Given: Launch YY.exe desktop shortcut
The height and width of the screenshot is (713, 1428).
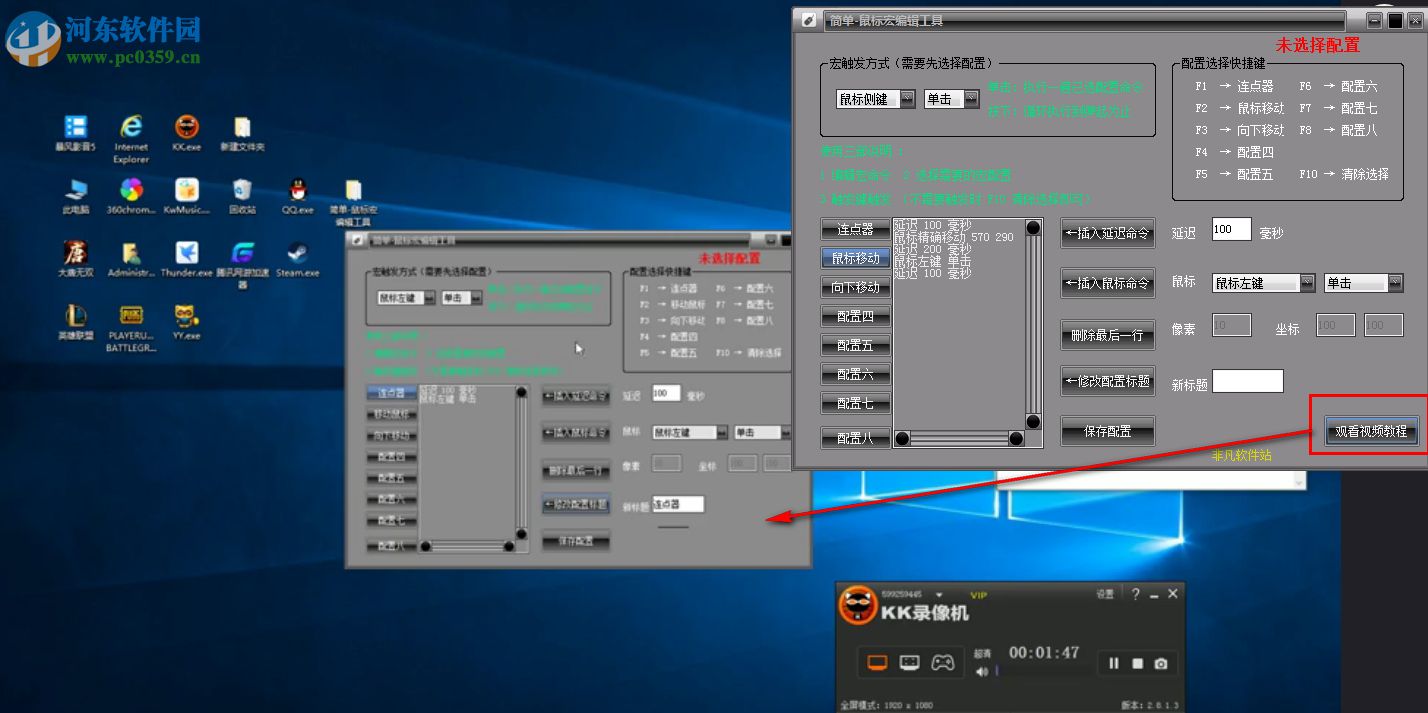Looking at the screenshot, I should coord(186,322).
